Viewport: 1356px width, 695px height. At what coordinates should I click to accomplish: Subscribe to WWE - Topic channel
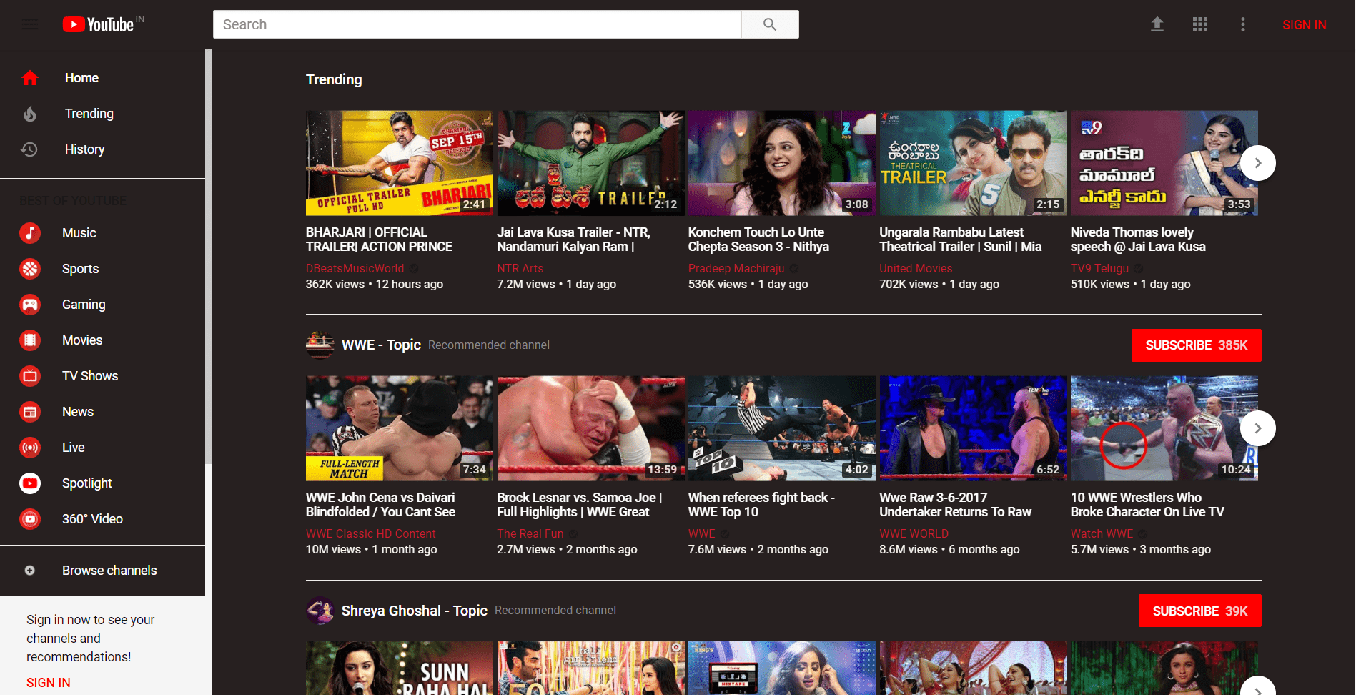(1197, 345)
